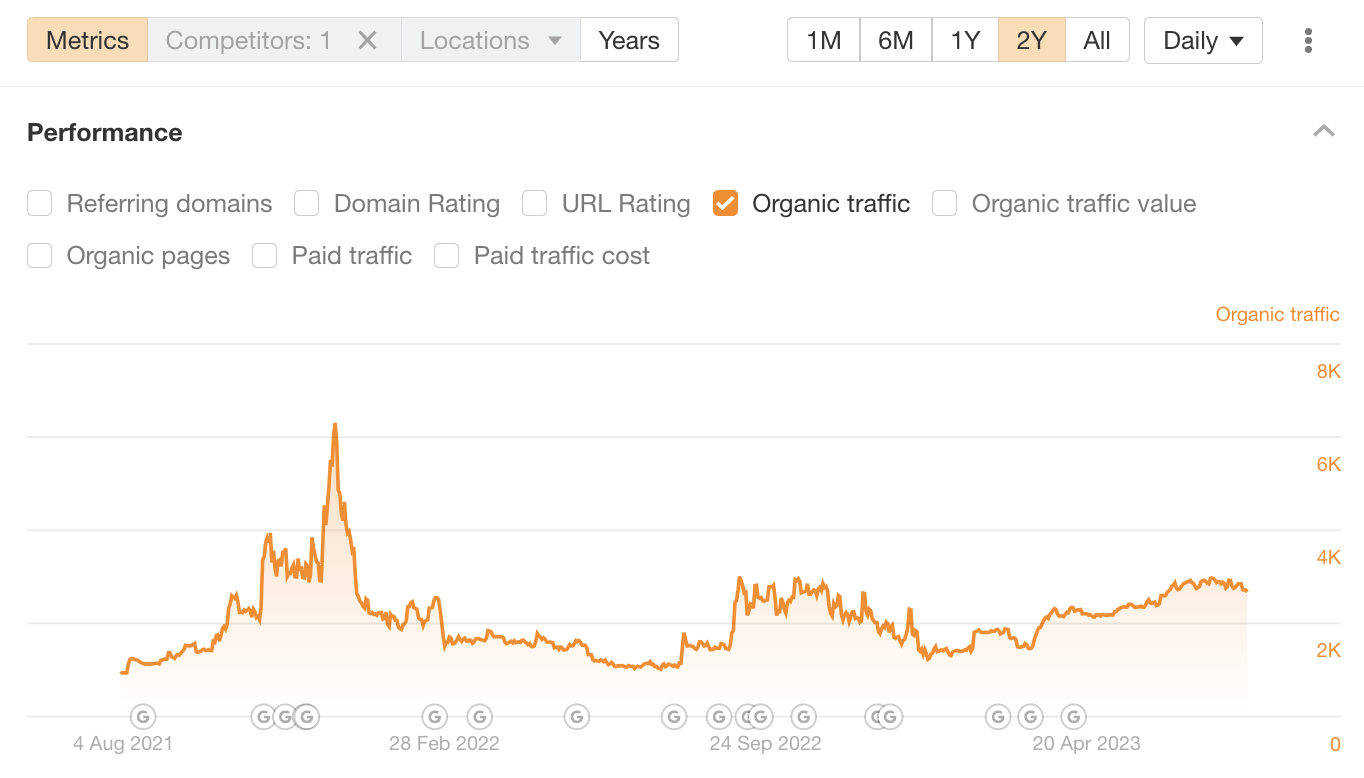This screenshot has height=778, width=1364.
Task: Click the double G marker near 24 Sep 2022
Action: click(x=756, y=716)
